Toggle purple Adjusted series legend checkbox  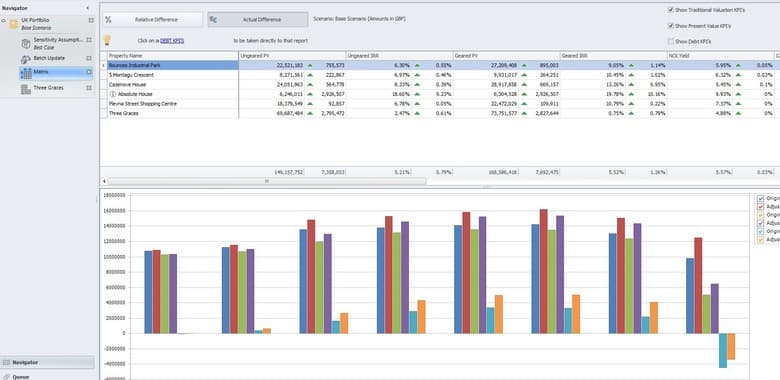tap(760, 223)
